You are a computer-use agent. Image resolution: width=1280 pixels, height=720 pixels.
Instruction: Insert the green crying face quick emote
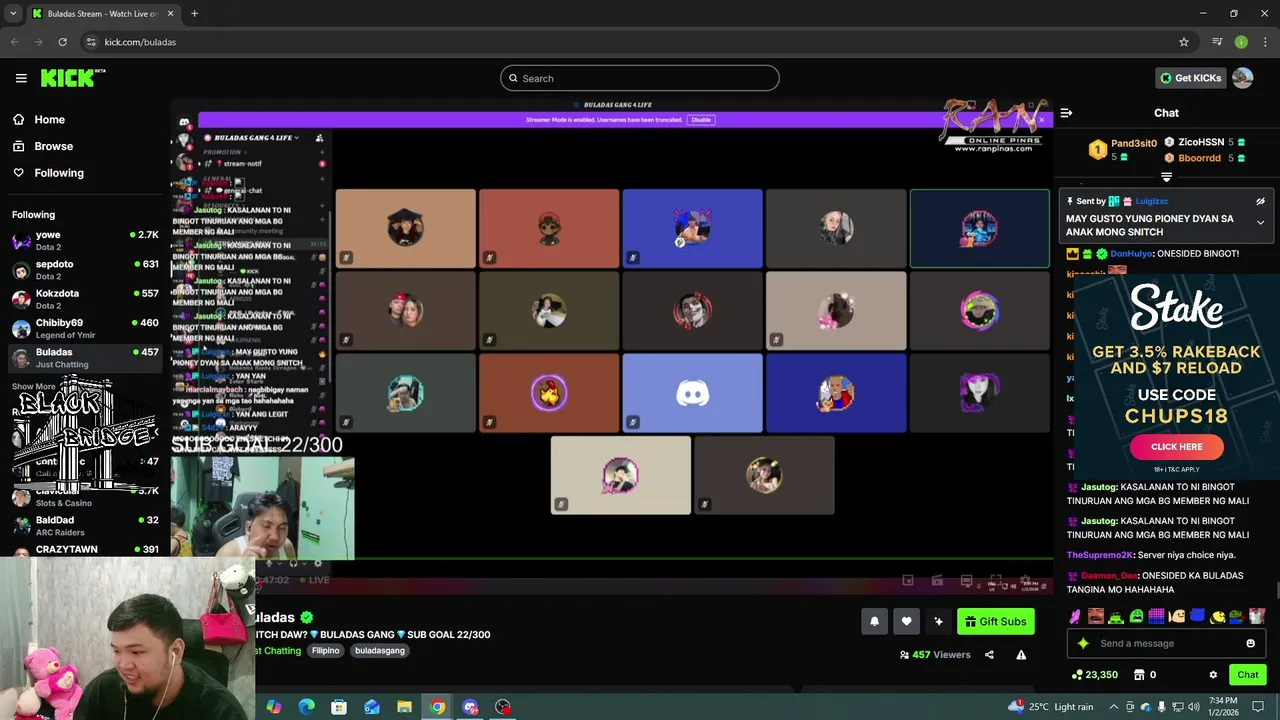1136,616
